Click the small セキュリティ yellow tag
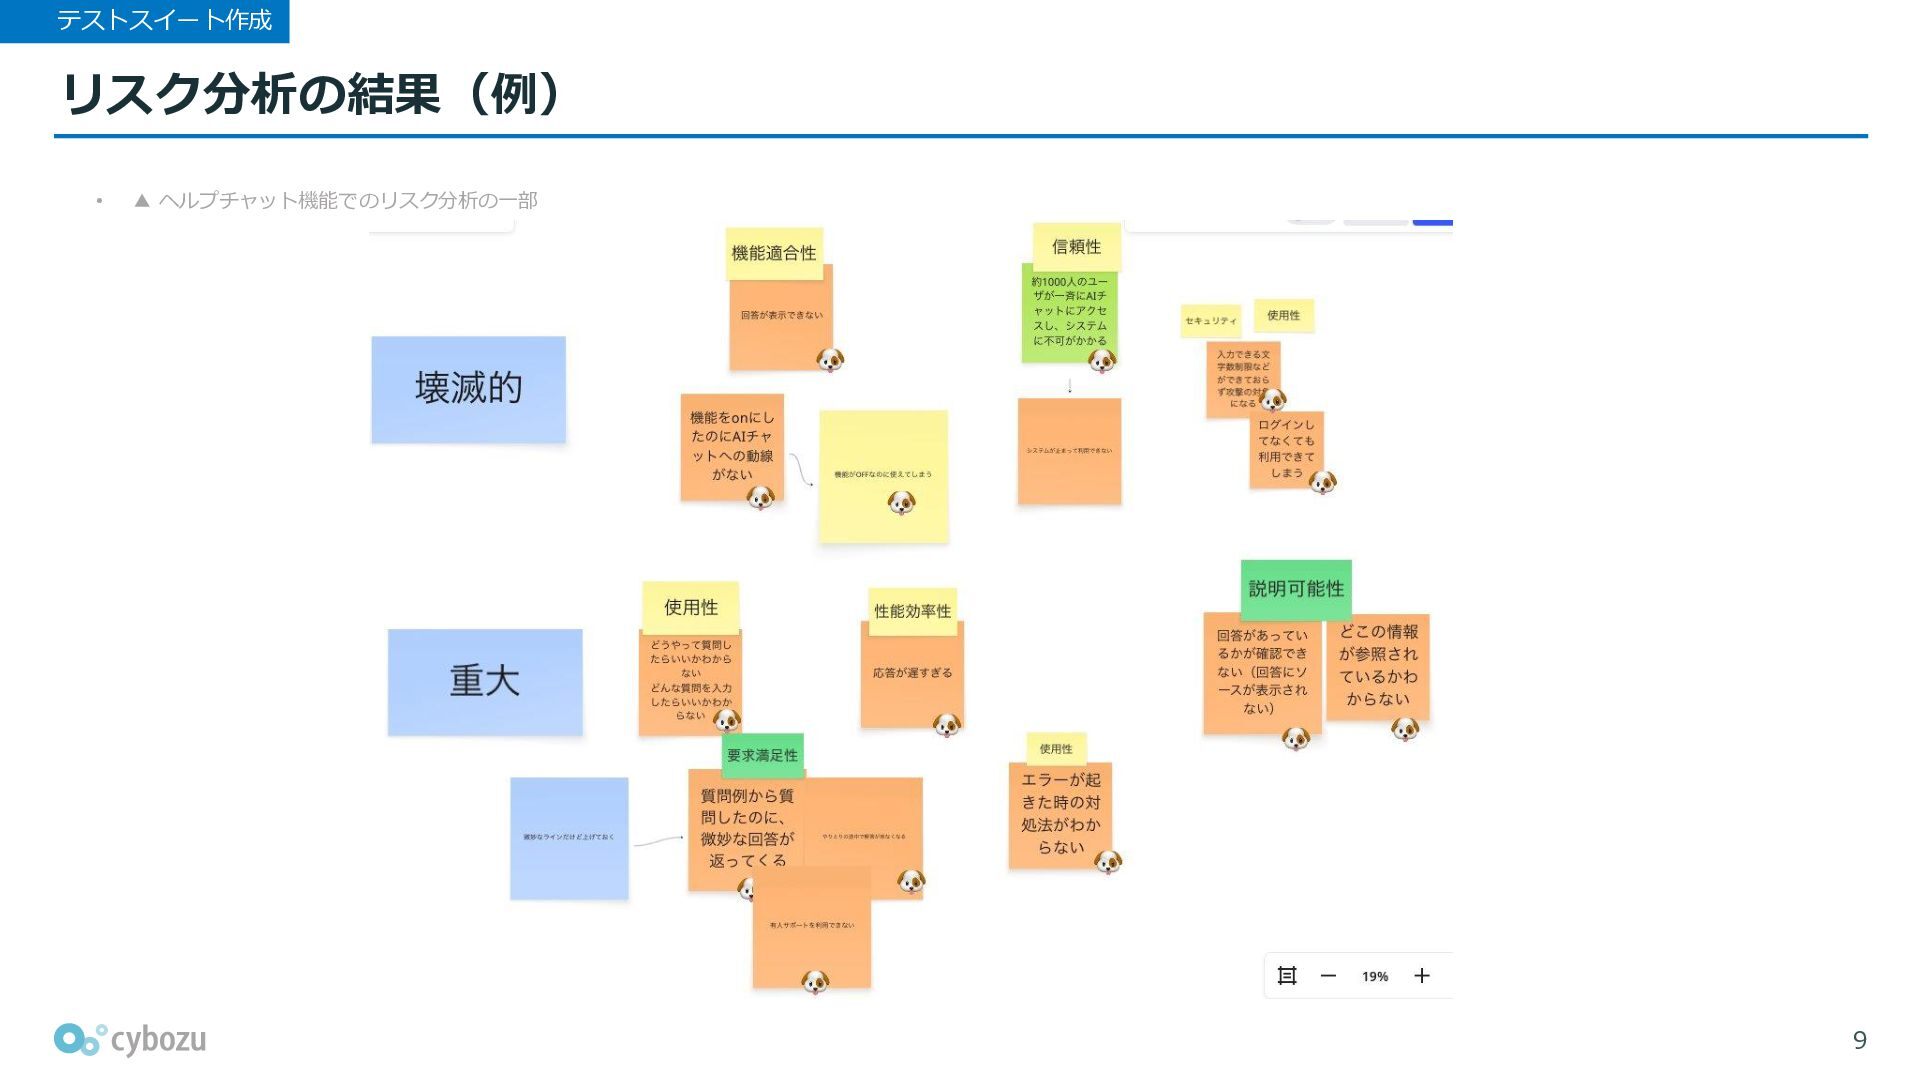 click(1210, 321)
